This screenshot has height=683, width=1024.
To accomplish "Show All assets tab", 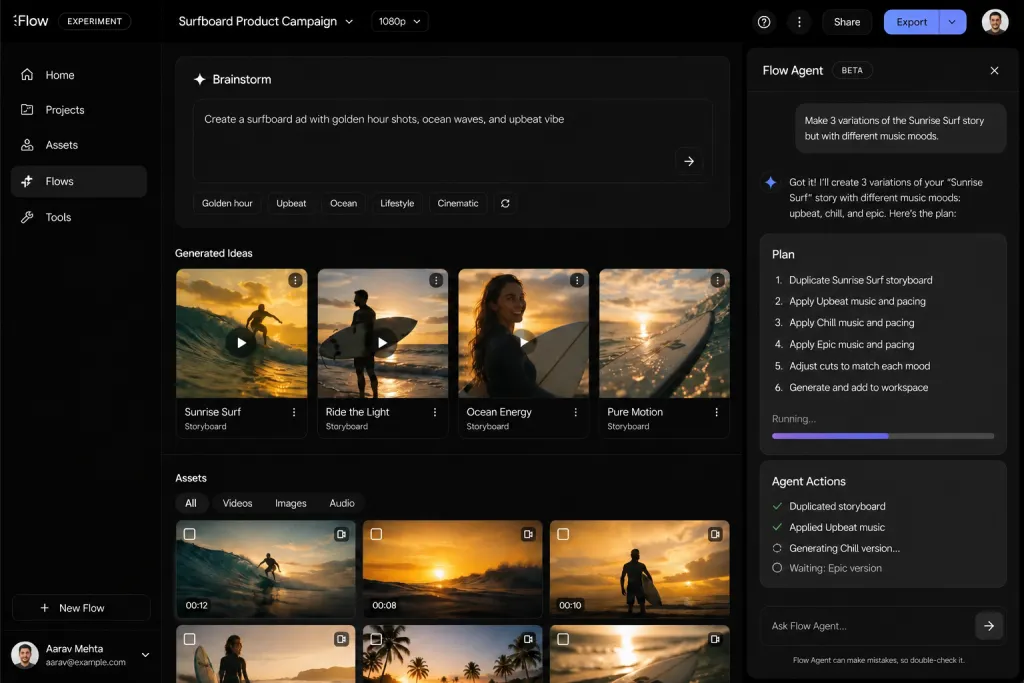I will click(x=191, y=503).
